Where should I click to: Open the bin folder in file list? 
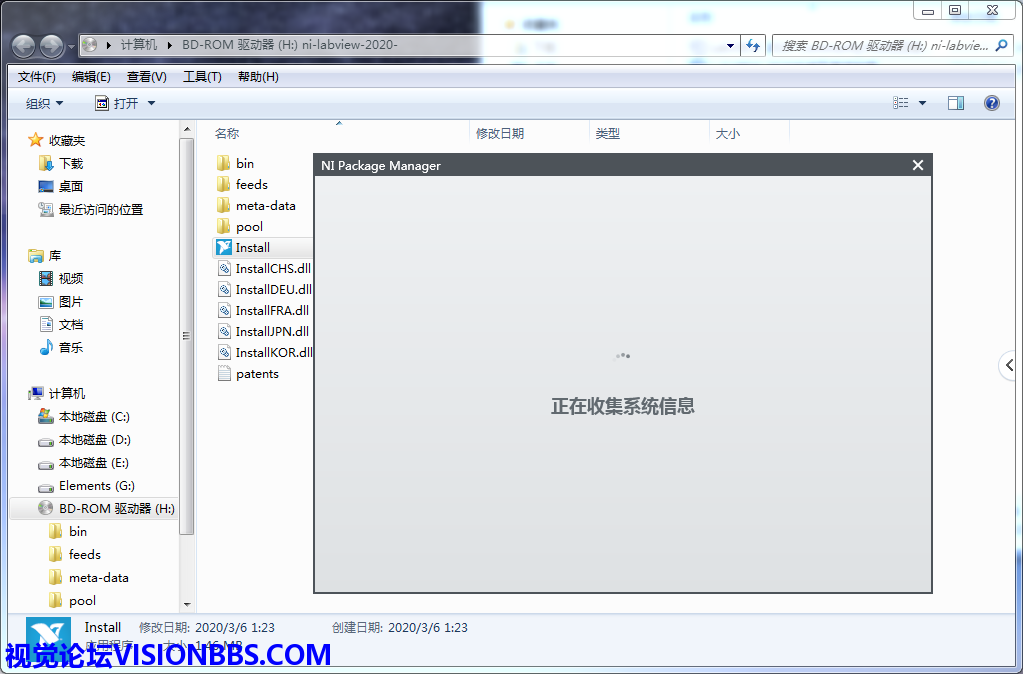click(244, 164)
